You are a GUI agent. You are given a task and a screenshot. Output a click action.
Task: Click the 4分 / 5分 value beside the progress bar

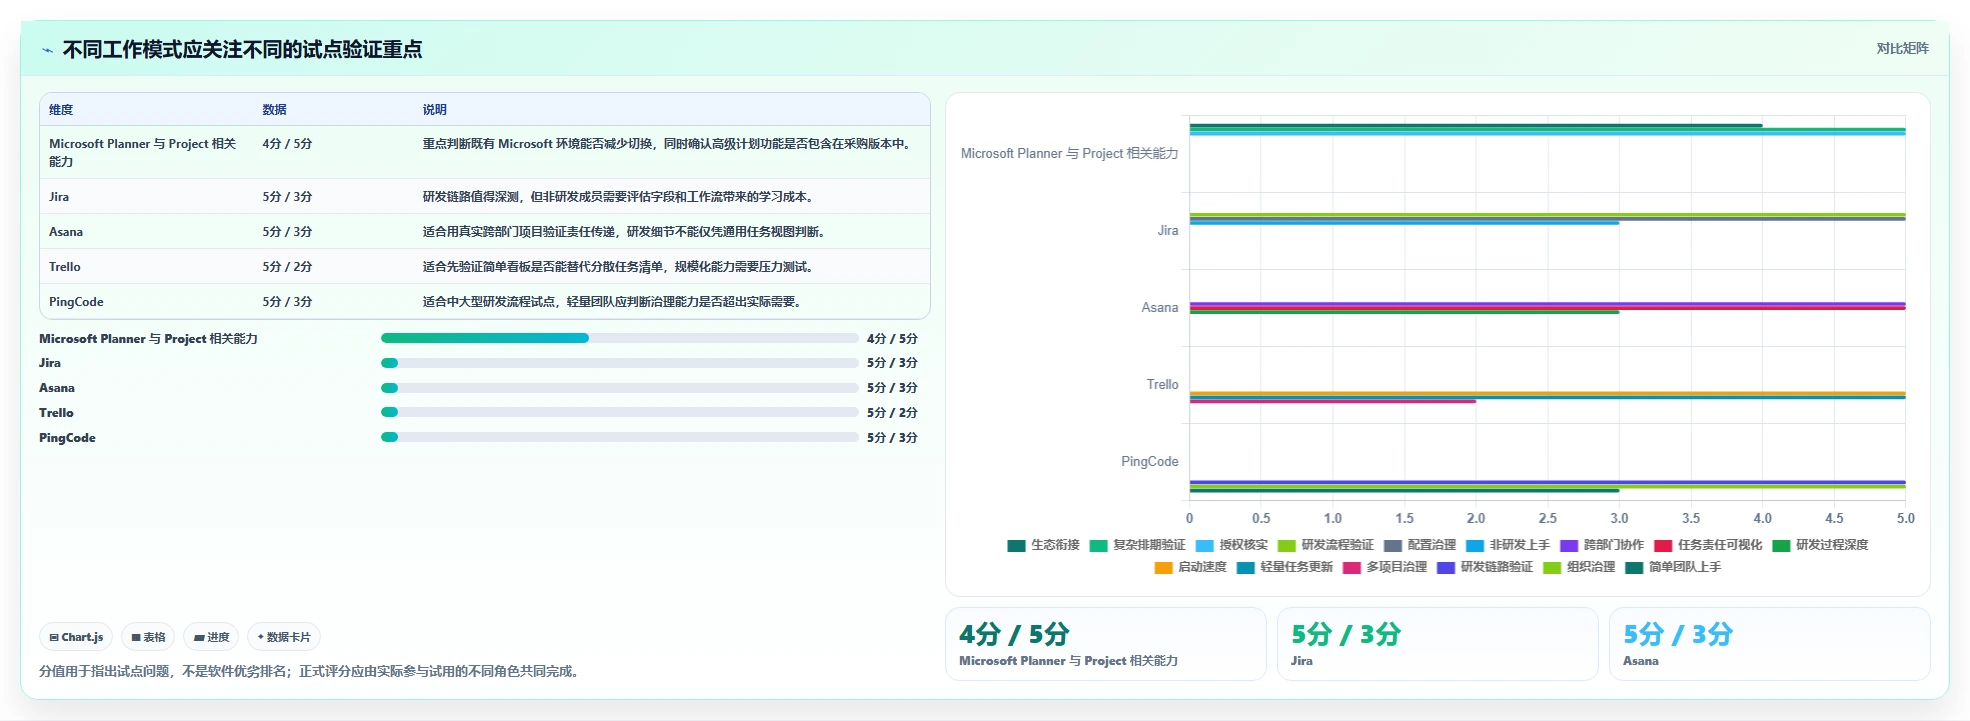[x=892, y=339]
